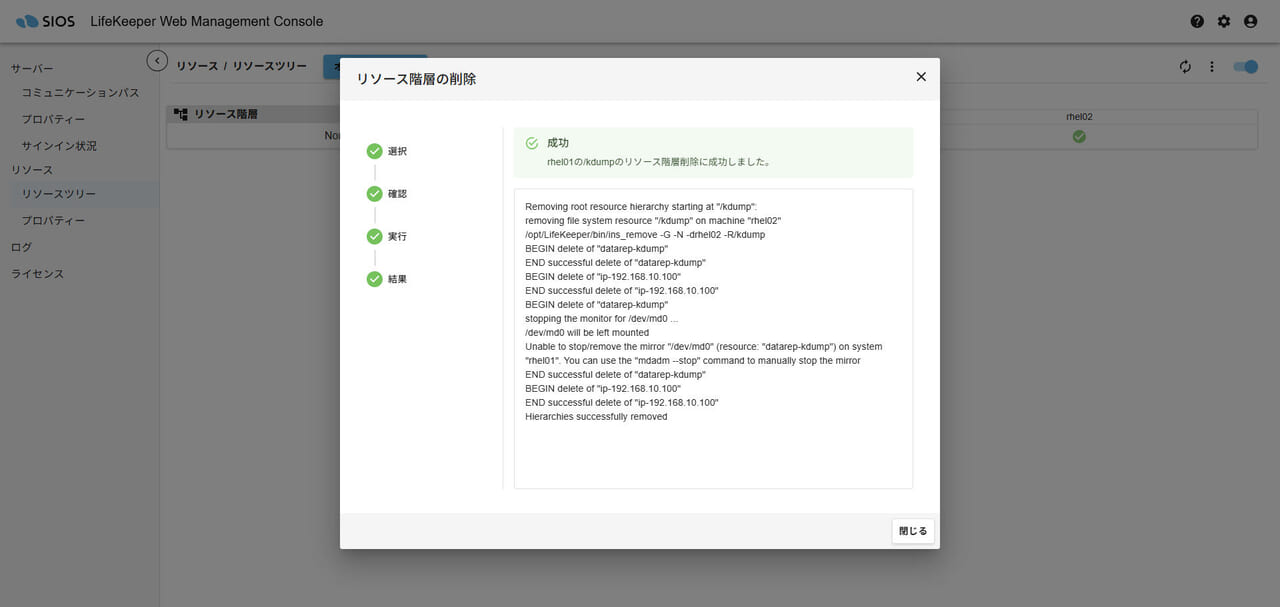Open the user account icon menu

[1250, 21]
